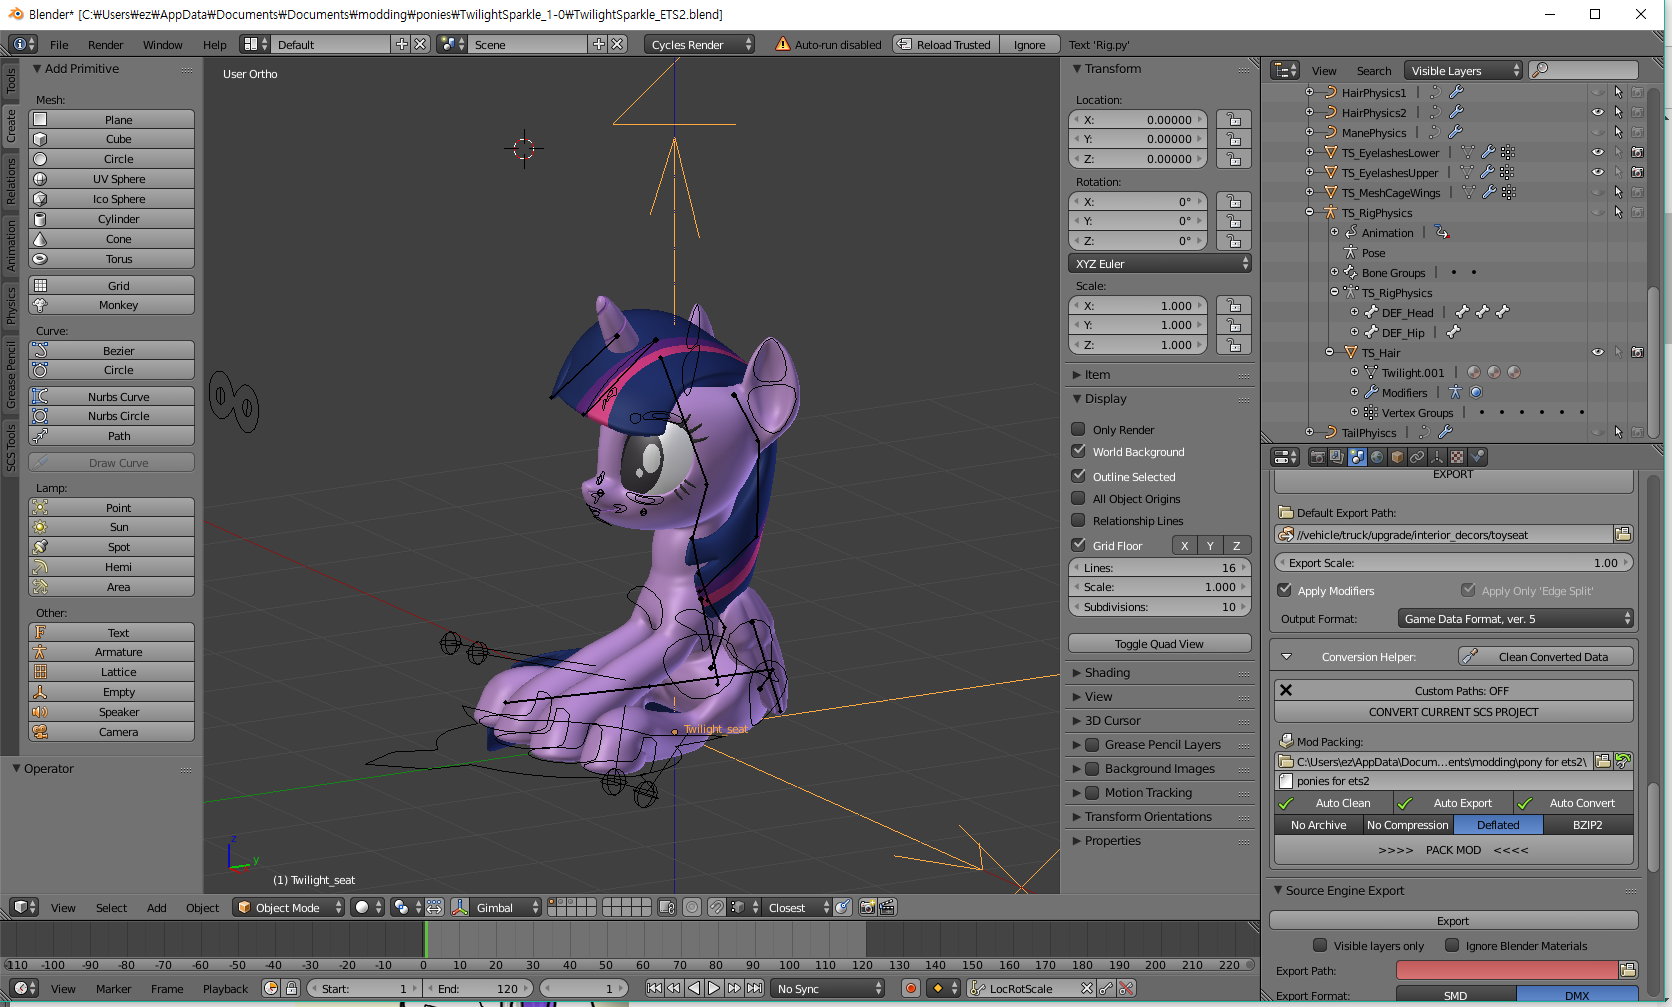Uncheck Outline Selected checkbox

click(1079, 476)
